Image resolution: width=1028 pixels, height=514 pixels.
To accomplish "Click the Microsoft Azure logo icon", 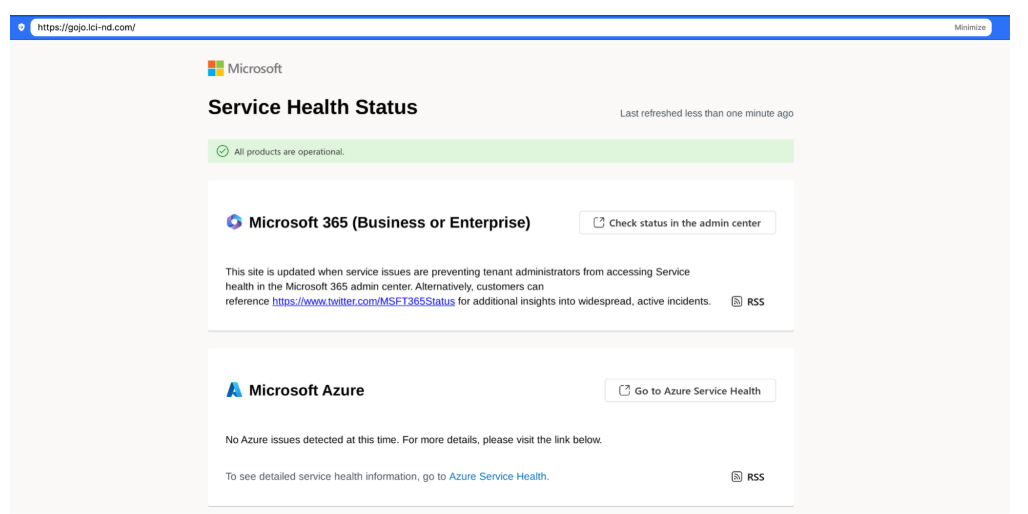I will 234,390.
